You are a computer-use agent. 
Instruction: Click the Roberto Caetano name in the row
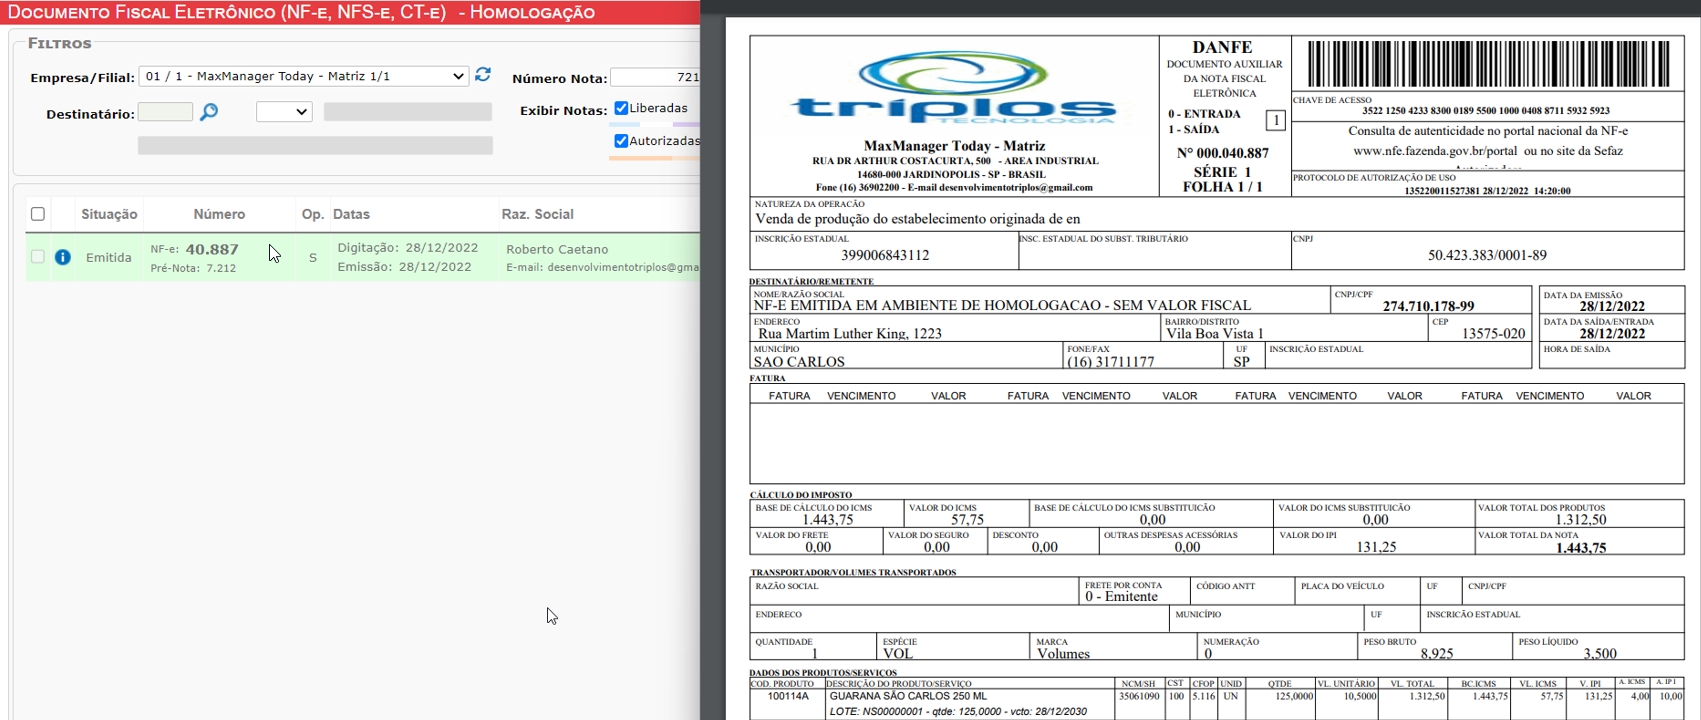(557, 249)
